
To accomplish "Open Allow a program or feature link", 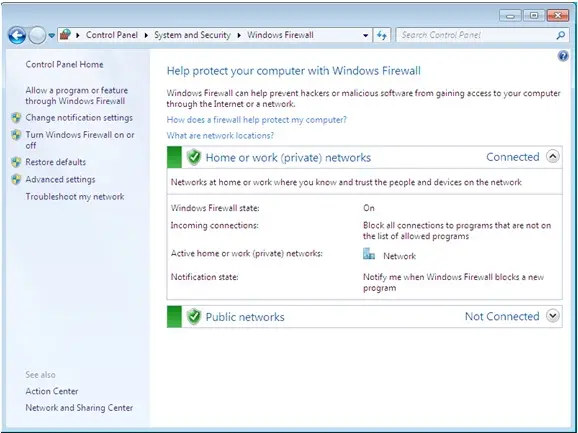I will coord(77,95).
